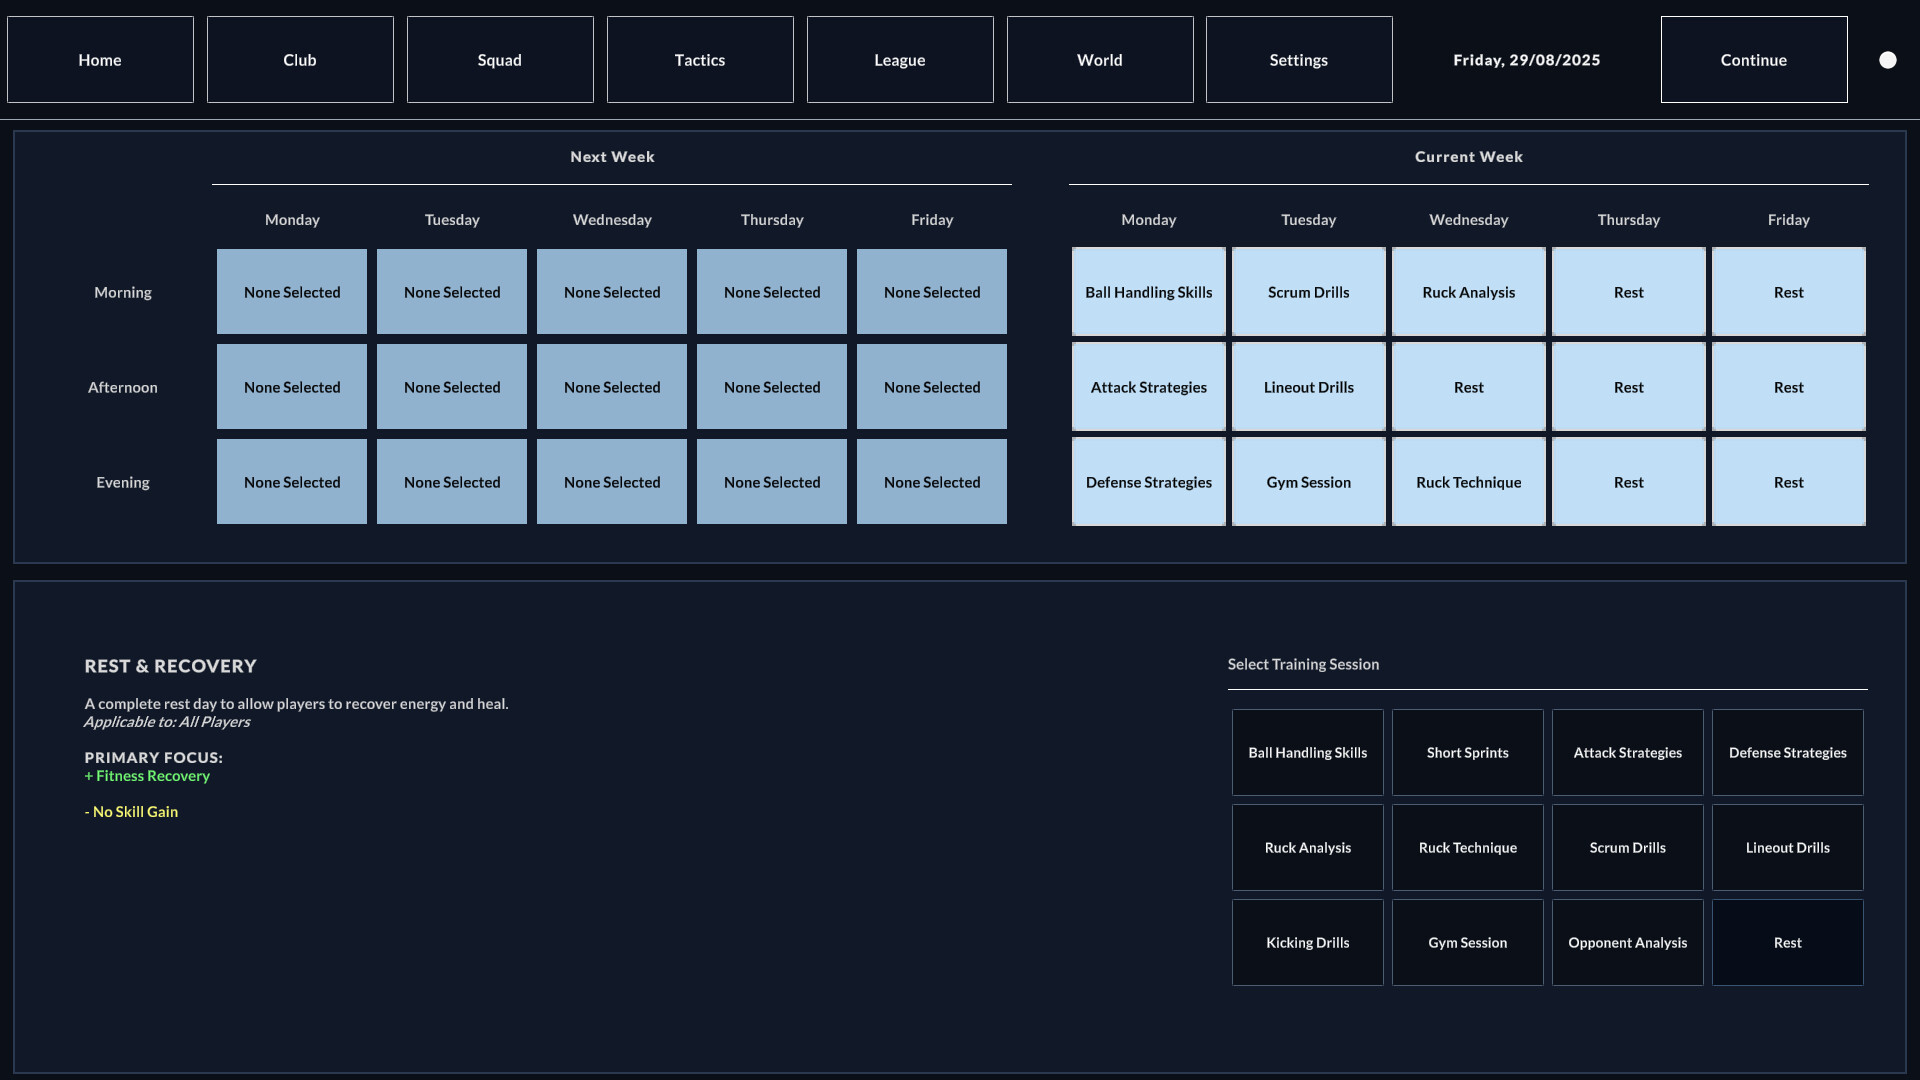Click the Gym Session cell on Current Week Tuesday
The height and width of the screenshot is (1080, 1920).
point(1308,481)
